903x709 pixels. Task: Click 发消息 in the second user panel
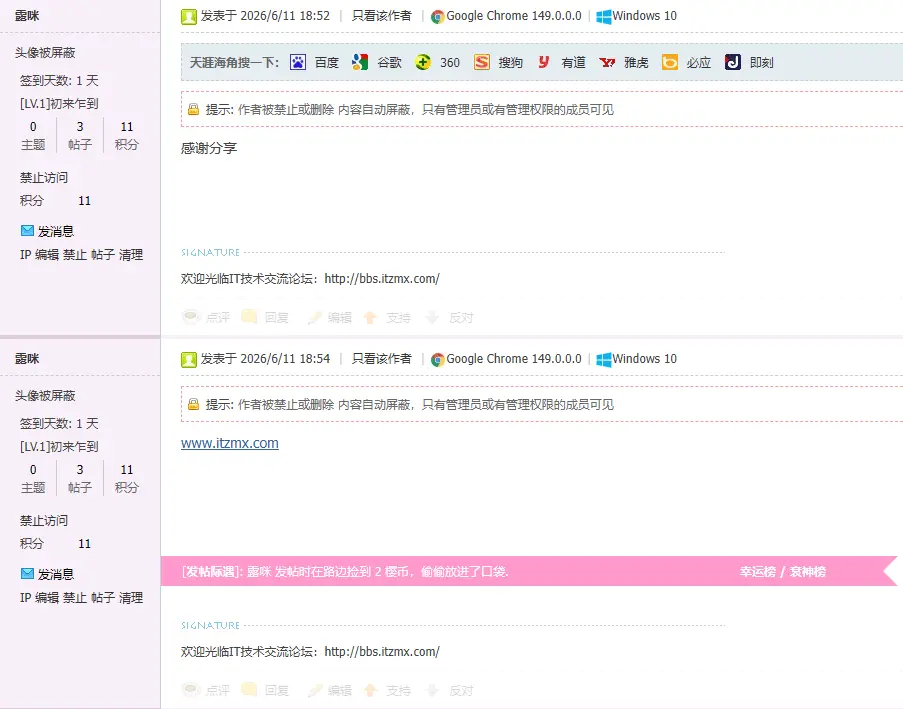[x=56, y=574]
